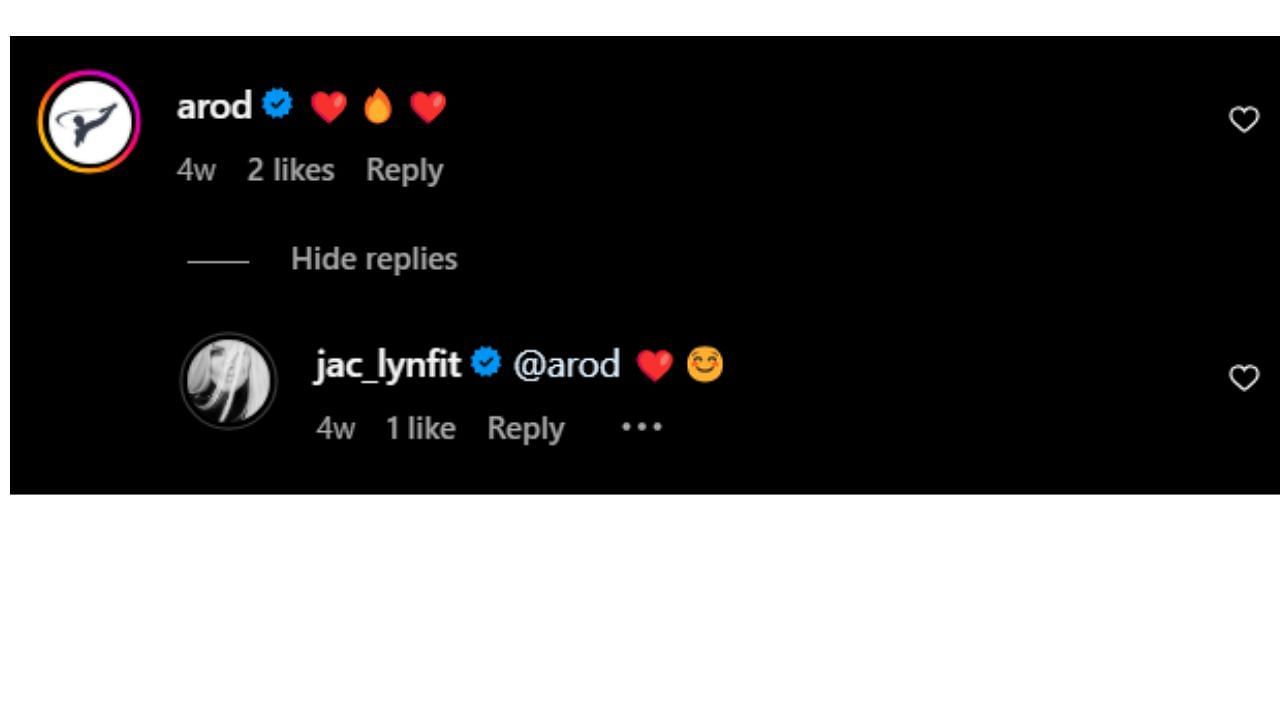Click the smiling face emoji in jac_lynfit's reply

(x=704, y=365)
